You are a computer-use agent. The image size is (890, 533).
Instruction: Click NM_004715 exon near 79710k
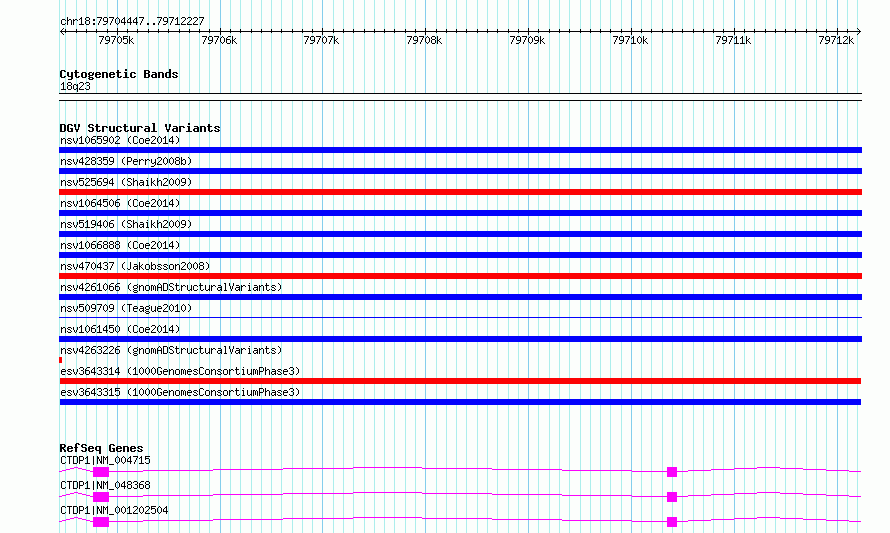tap(672, 472)
